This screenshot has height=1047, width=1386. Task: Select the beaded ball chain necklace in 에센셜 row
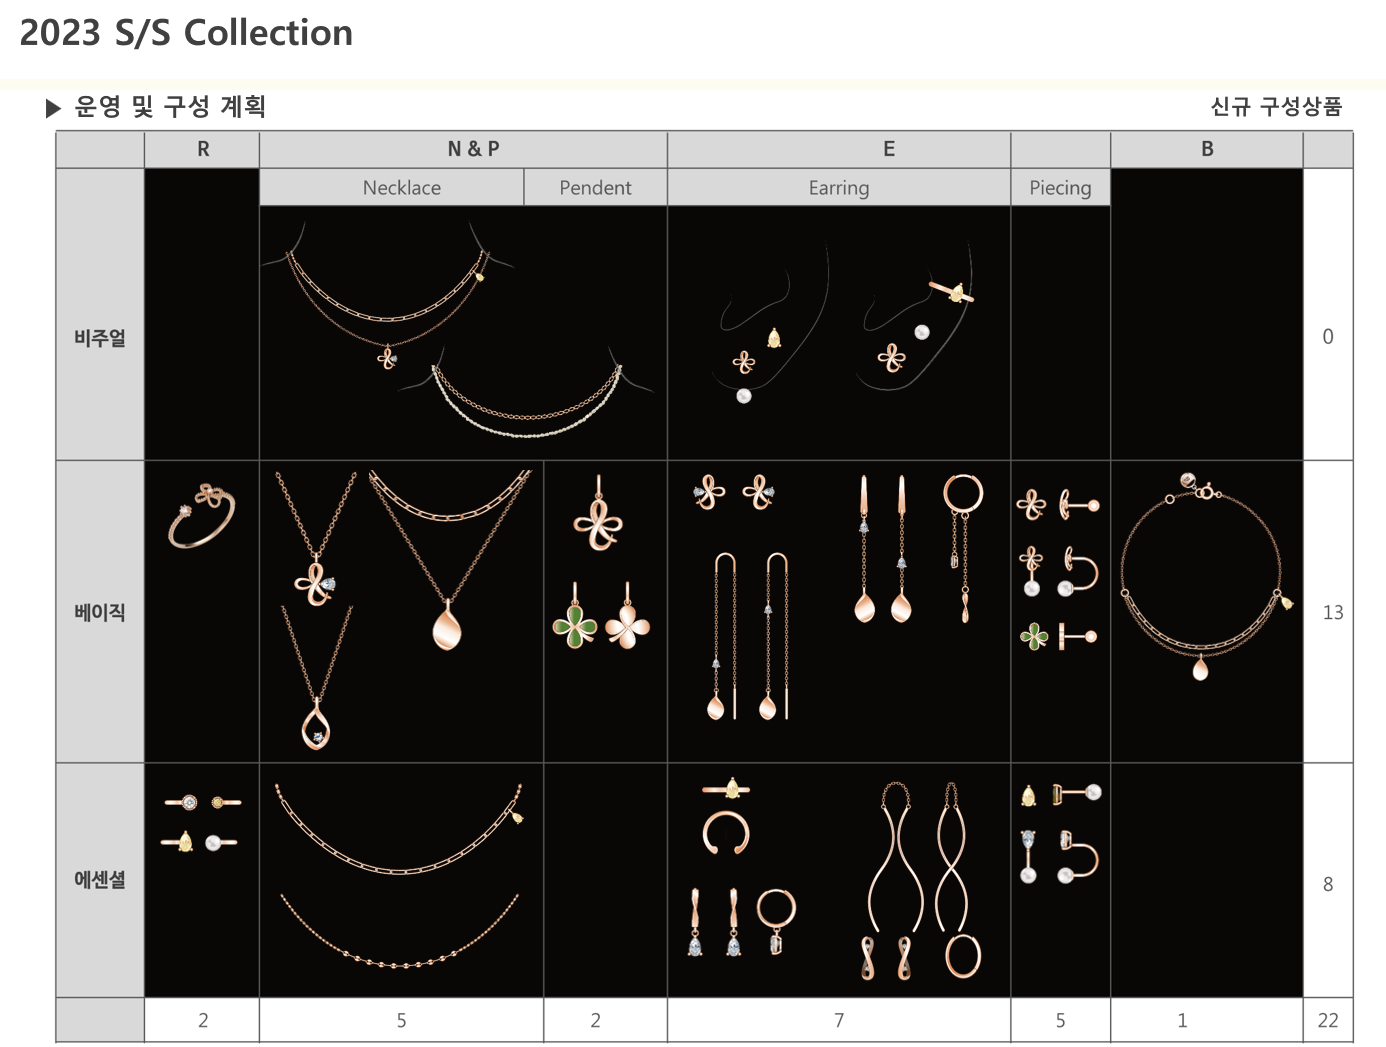point(399,931)
